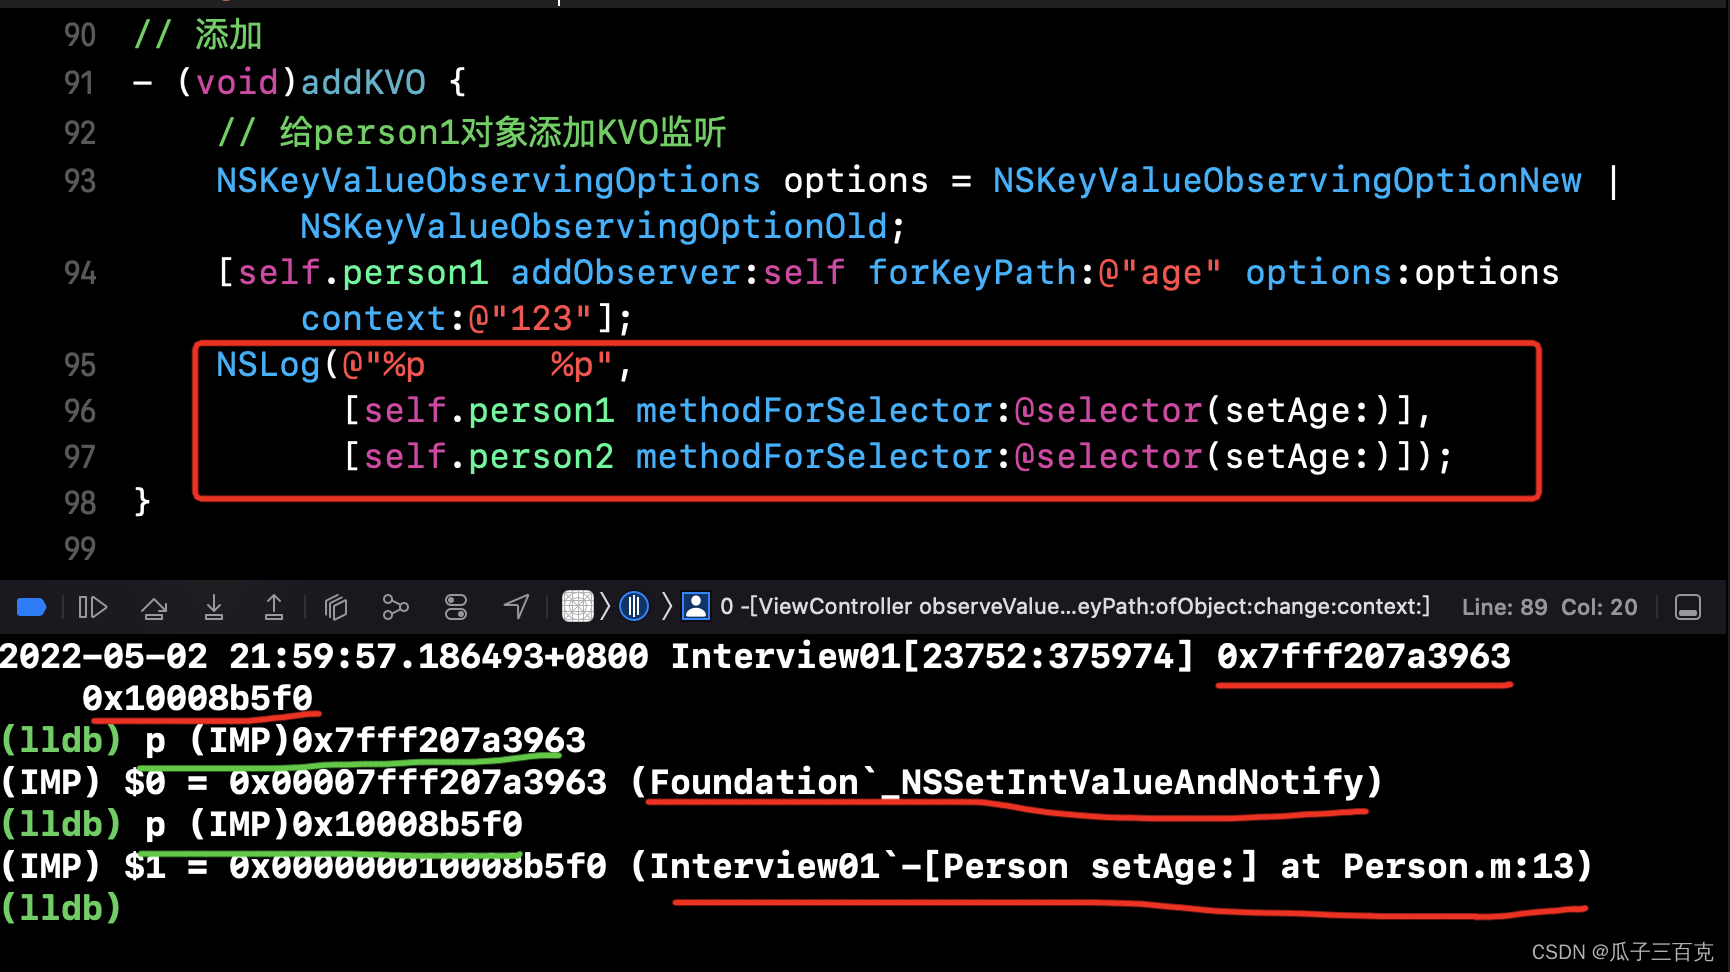Image resolution: width=1730 pixels, height=972 pixels.
Task: Click the options variable name on line 93
Action: (x=856, y=180)
